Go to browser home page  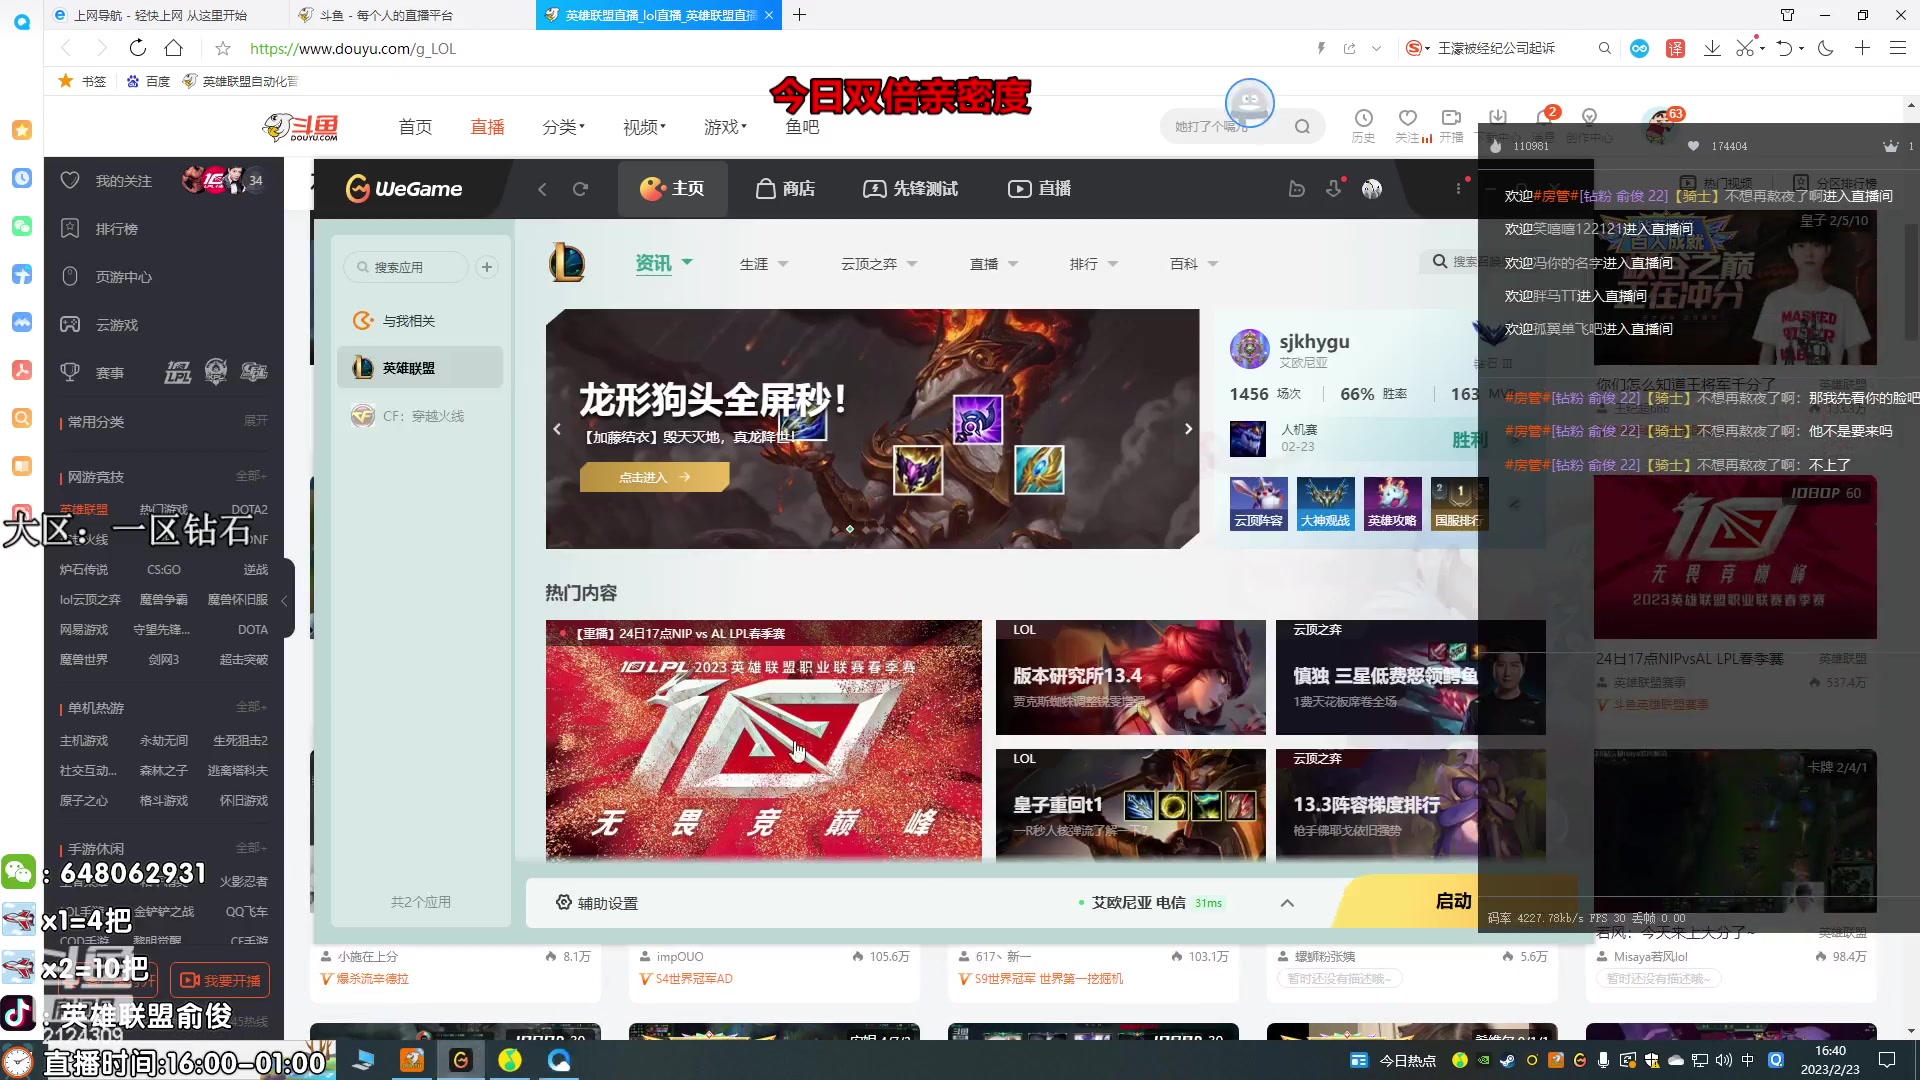[173, 48]
